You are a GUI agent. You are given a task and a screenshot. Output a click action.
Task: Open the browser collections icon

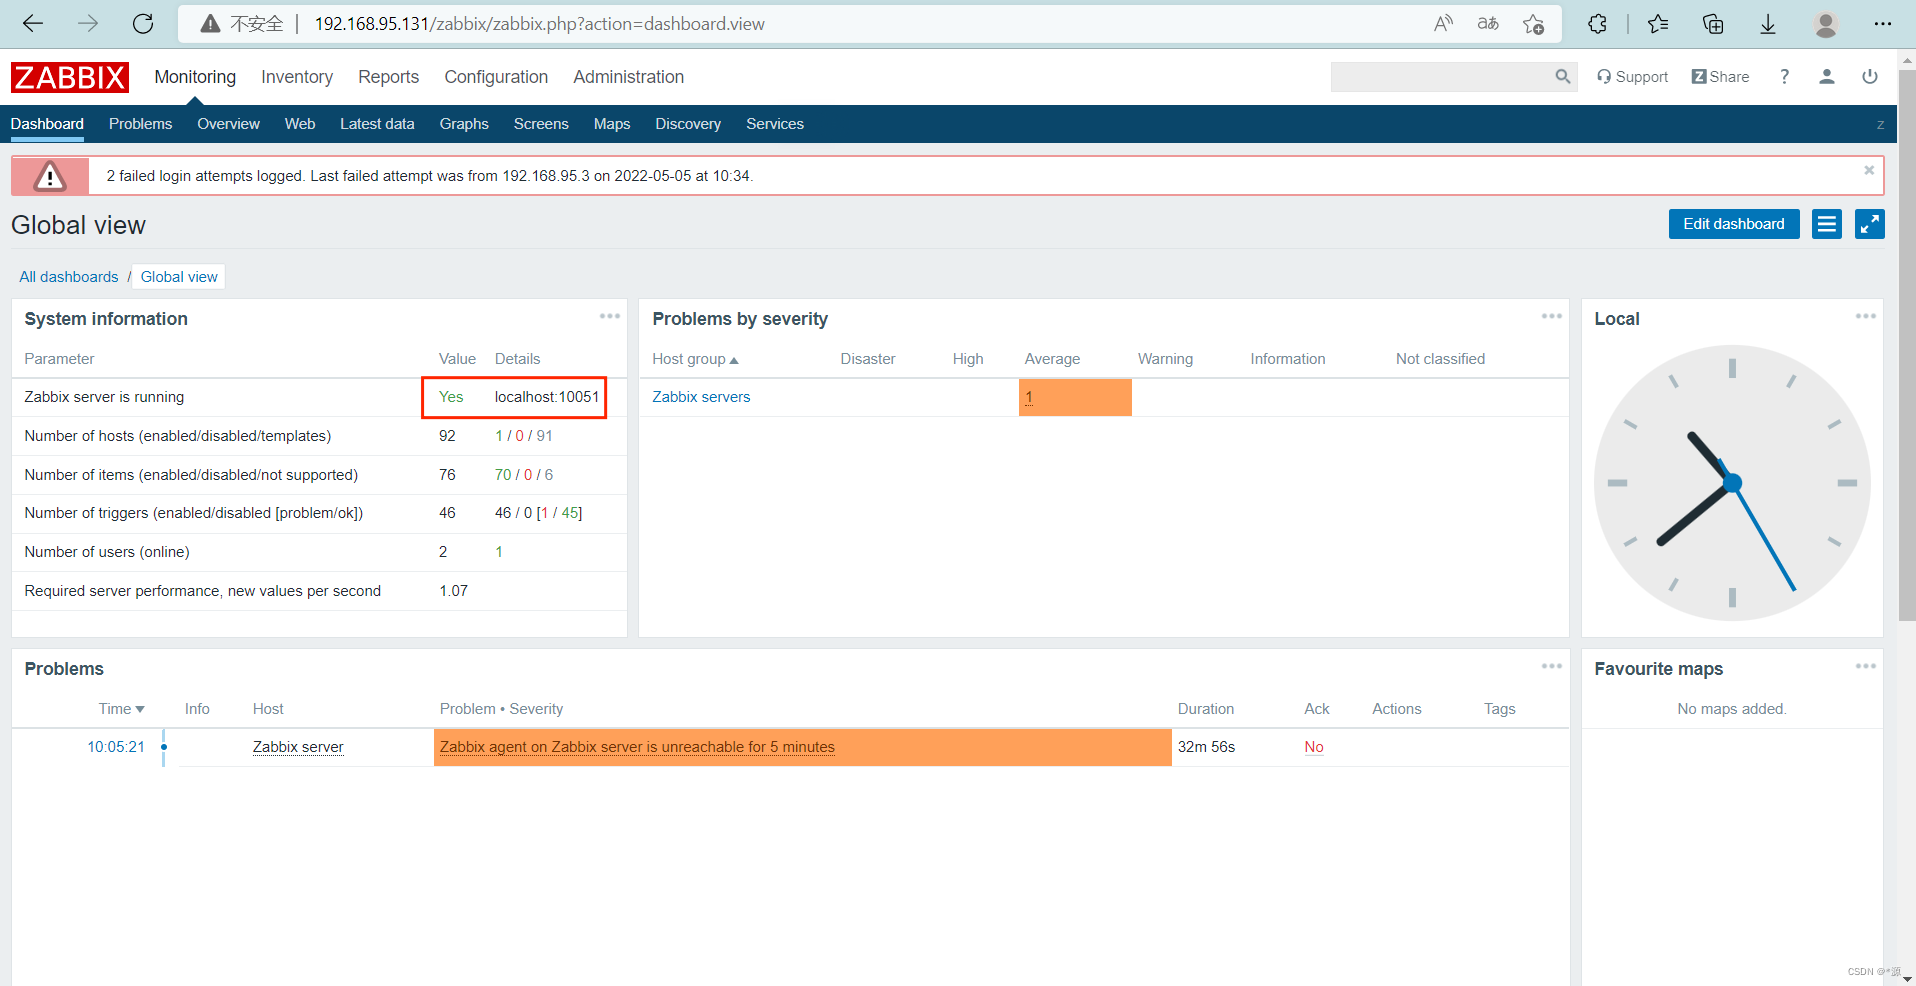(x=1713, y=24)
